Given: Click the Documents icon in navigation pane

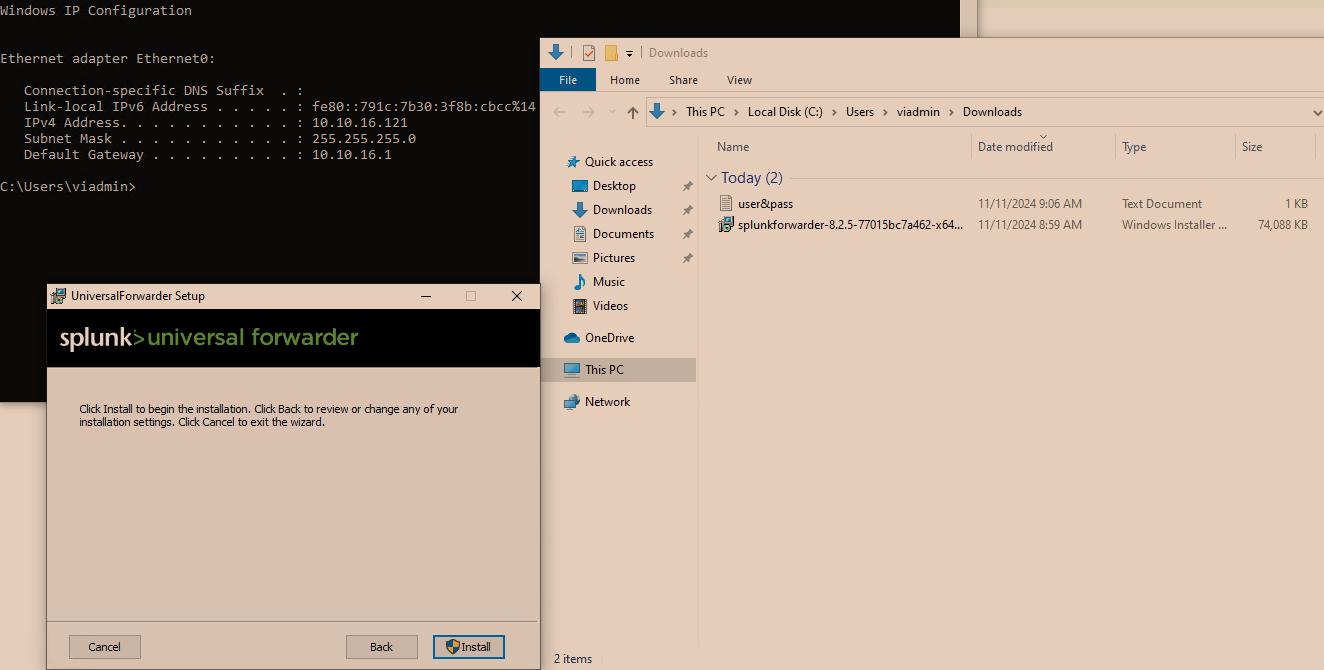Looking at the screenshot, I should click(580, 234).
